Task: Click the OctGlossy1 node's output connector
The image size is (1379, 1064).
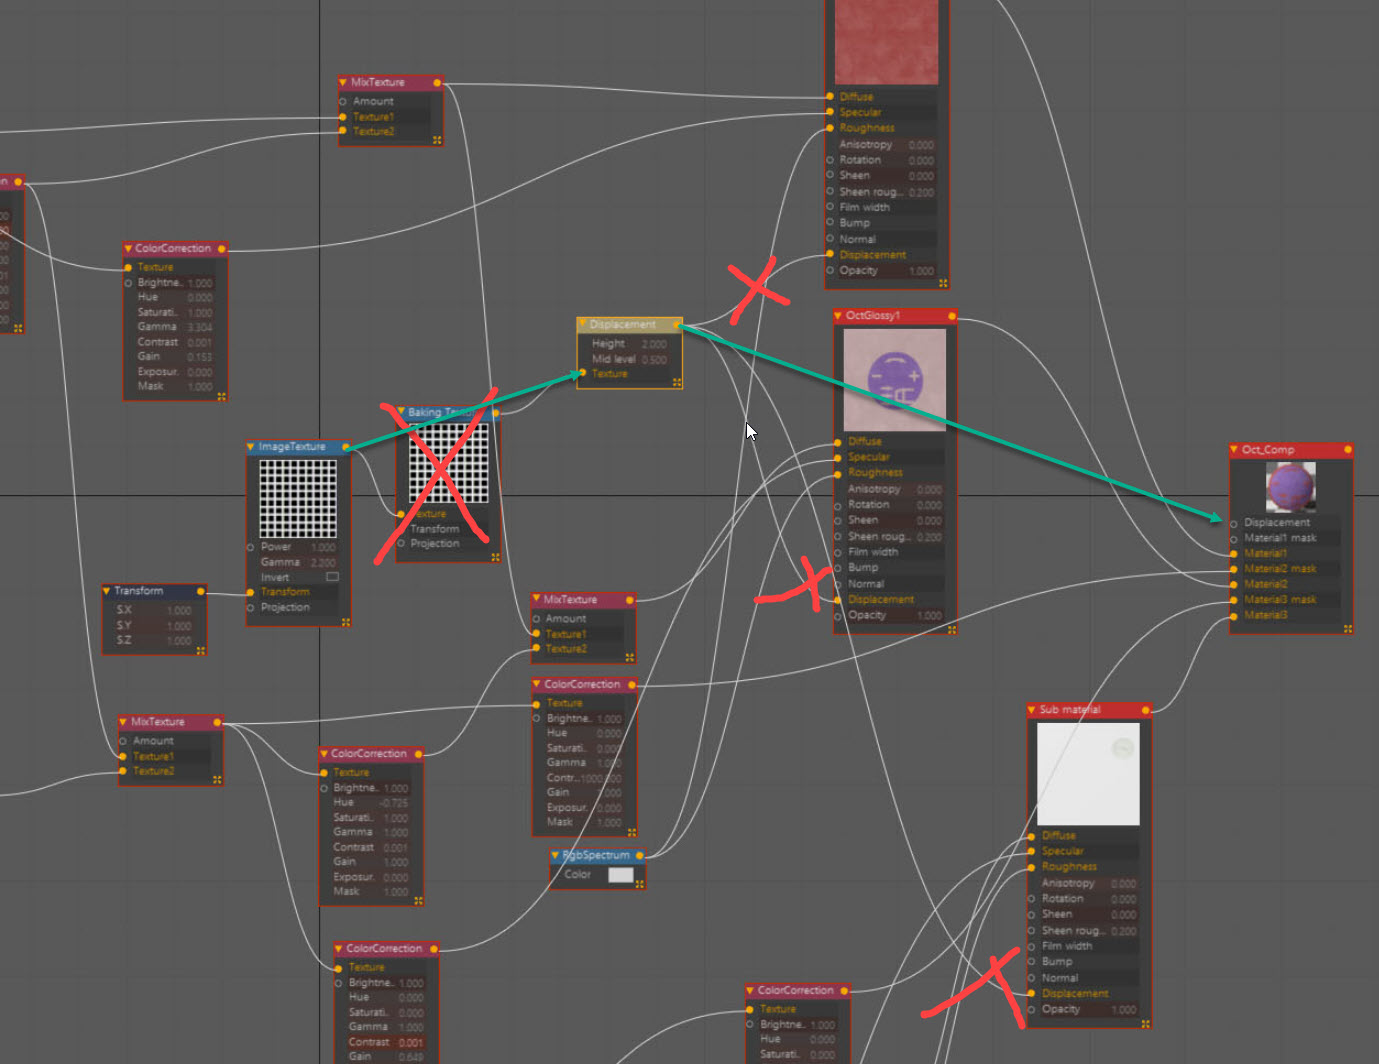Action: tap(951, 316)
